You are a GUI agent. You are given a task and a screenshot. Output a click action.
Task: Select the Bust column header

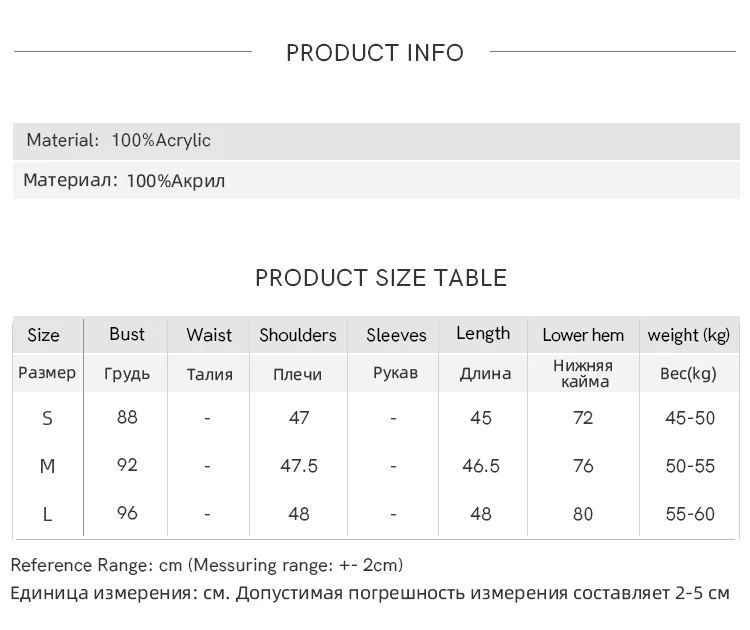coord(127,334)
